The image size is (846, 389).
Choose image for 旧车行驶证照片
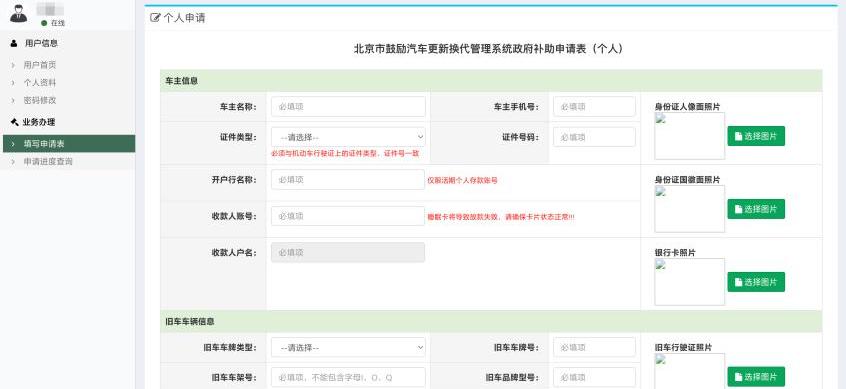click(x=756, y=377)
